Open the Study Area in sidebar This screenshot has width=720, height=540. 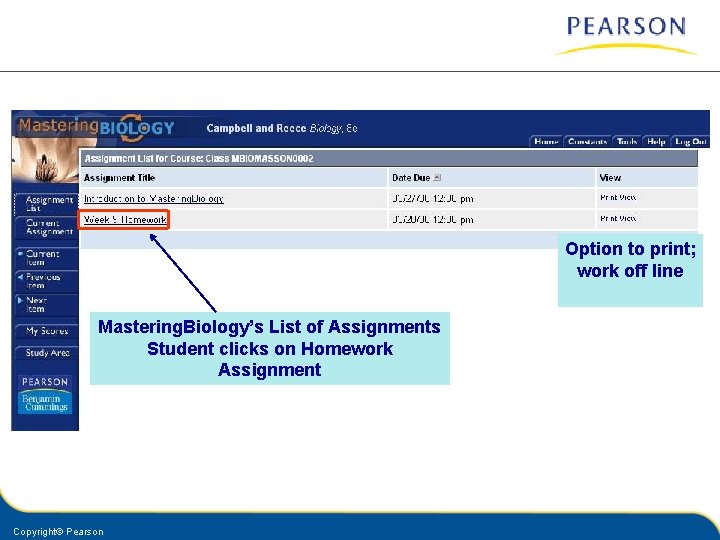(47, 353)
